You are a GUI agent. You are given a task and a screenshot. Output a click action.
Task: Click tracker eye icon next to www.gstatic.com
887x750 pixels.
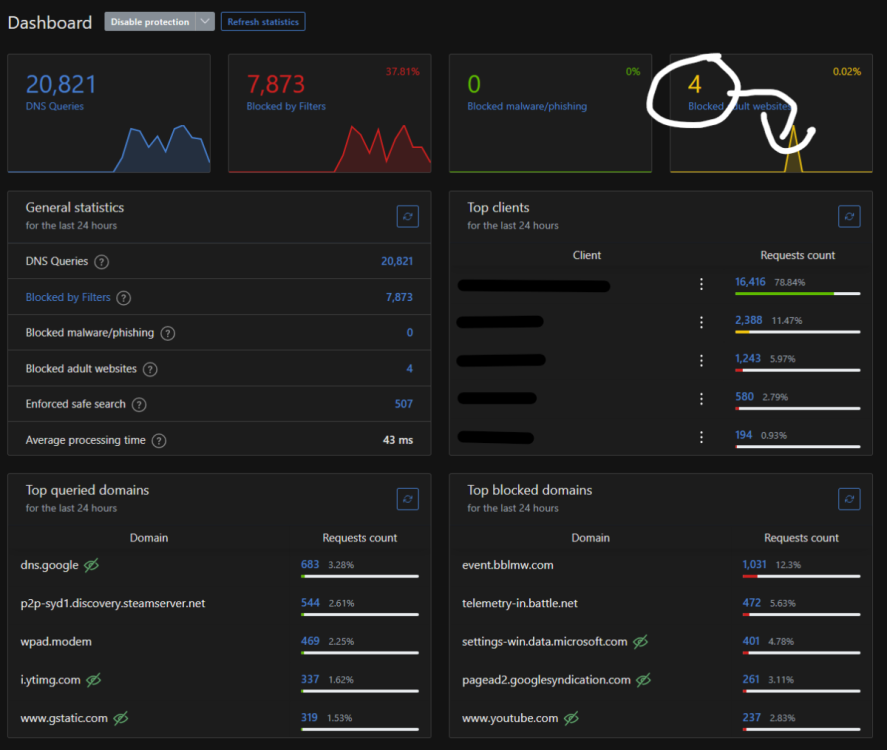(120, 718)
